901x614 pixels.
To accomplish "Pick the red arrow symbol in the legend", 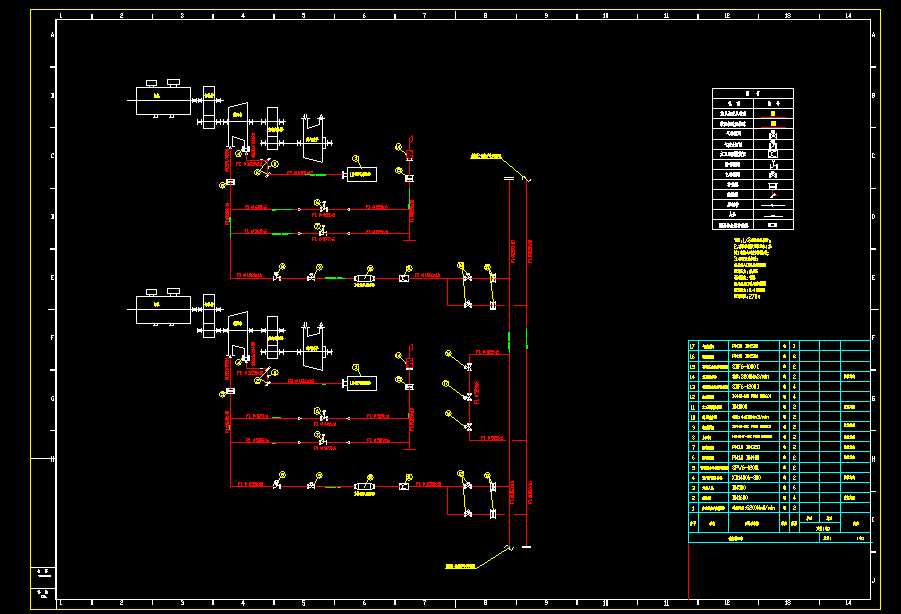I will click(x=773, y=195).
